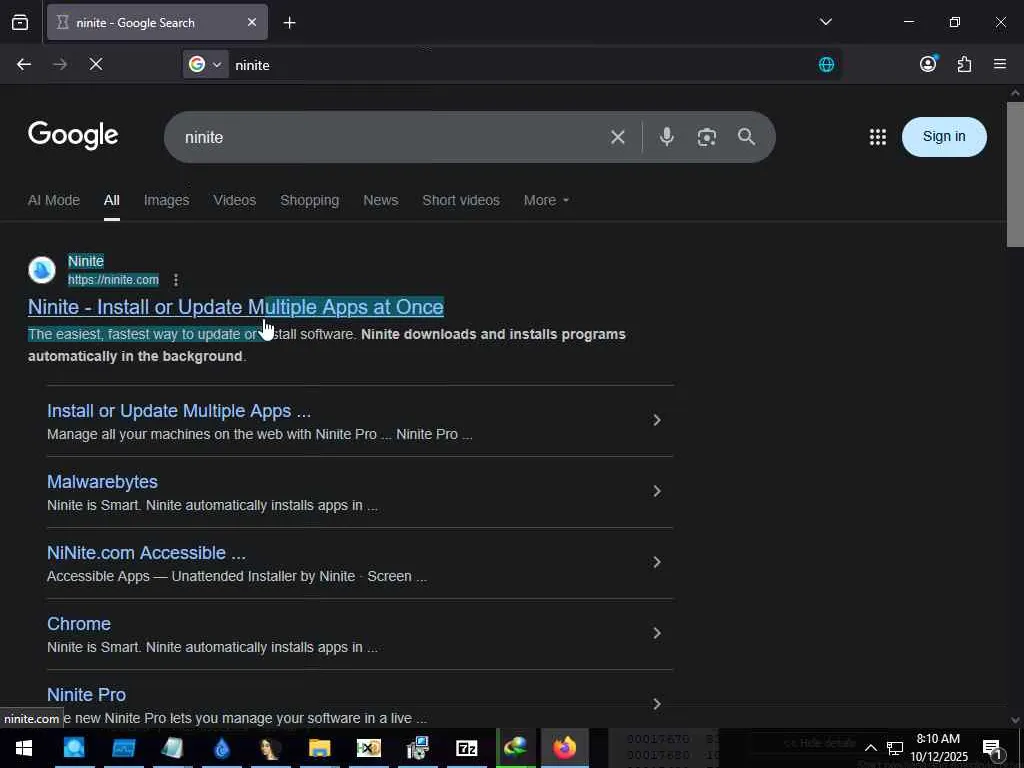This screenshot has height=768, width=1024.
Task: Go back with the back arrow
Action: 24,65
